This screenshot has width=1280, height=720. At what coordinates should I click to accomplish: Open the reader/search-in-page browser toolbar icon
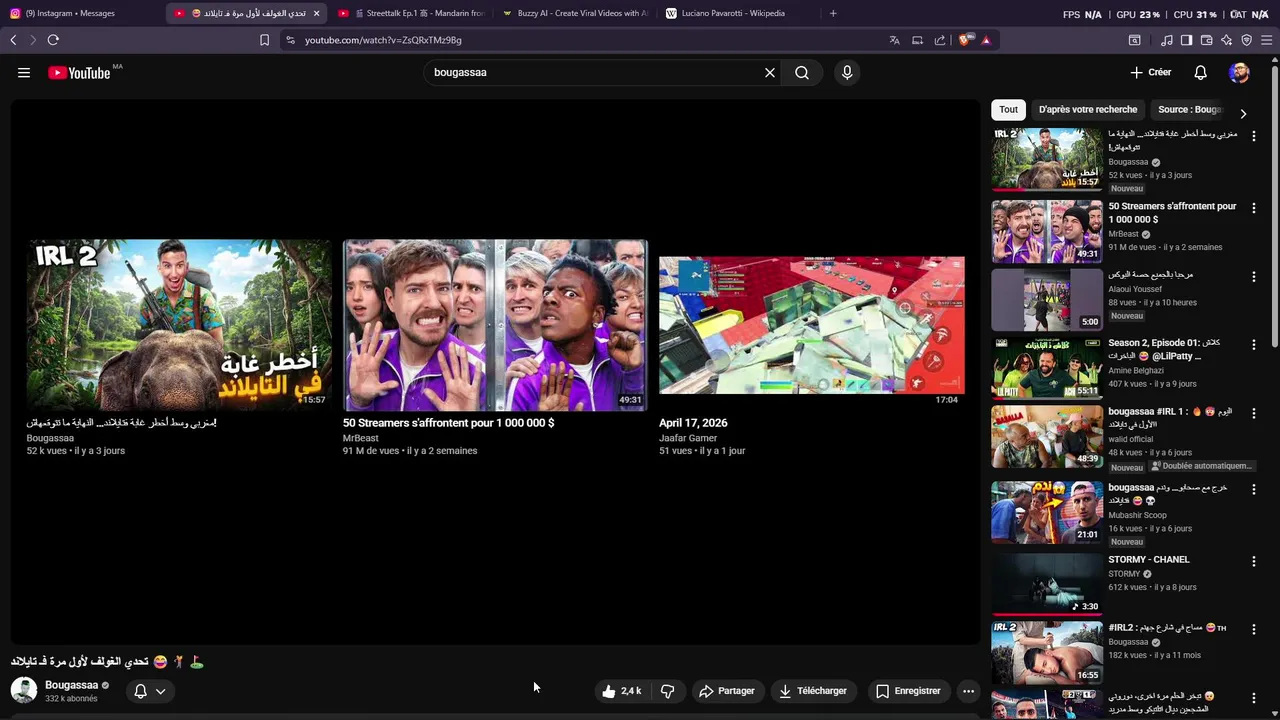pos(1135,40)
